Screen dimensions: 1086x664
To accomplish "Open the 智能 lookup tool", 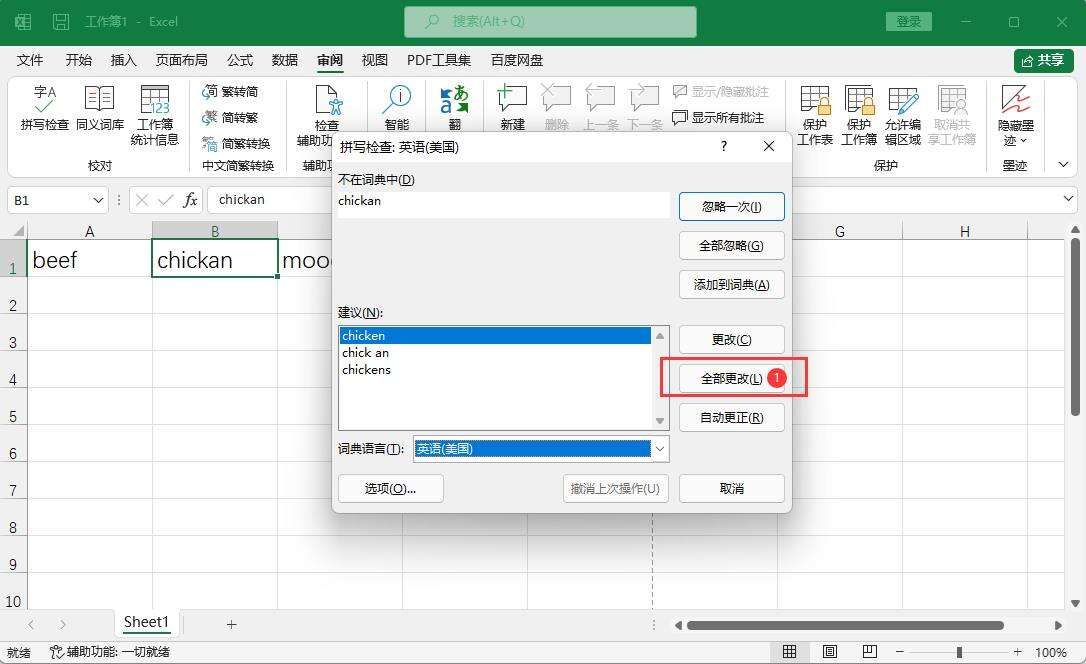I will [x=397, y=107].
